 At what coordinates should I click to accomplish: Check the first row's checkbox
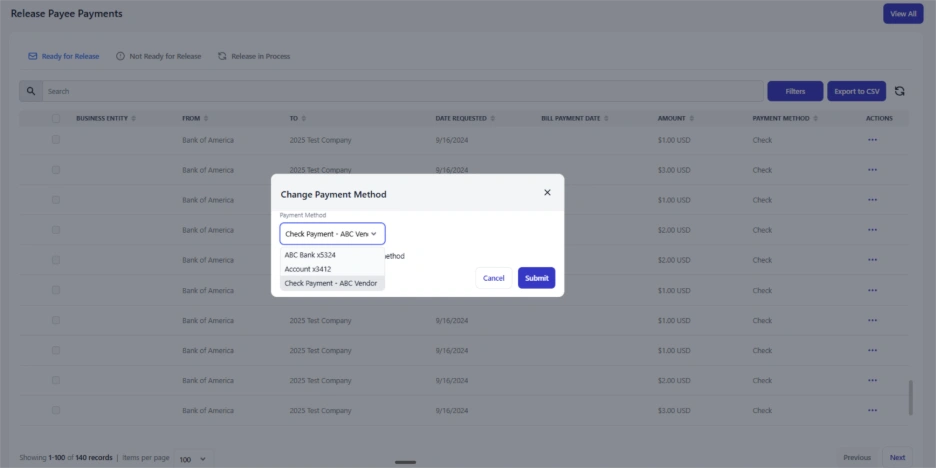pyautogui.click(x=56, y=140)
